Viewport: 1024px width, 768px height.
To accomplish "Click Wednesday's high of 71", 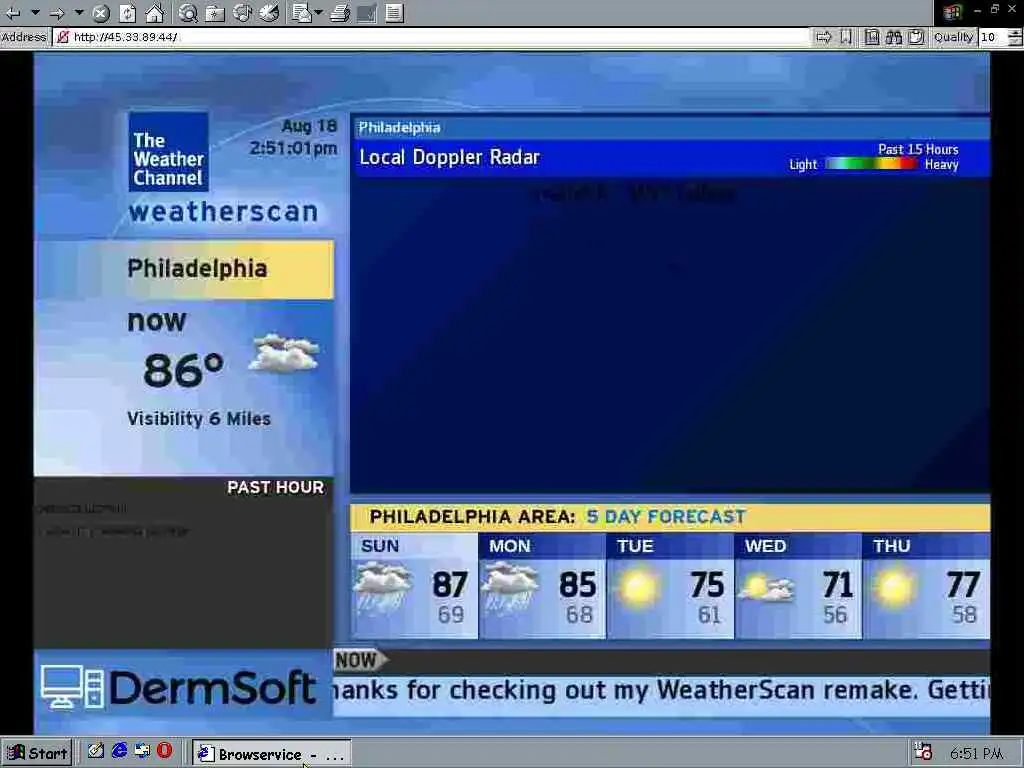I will coord(837,584).
